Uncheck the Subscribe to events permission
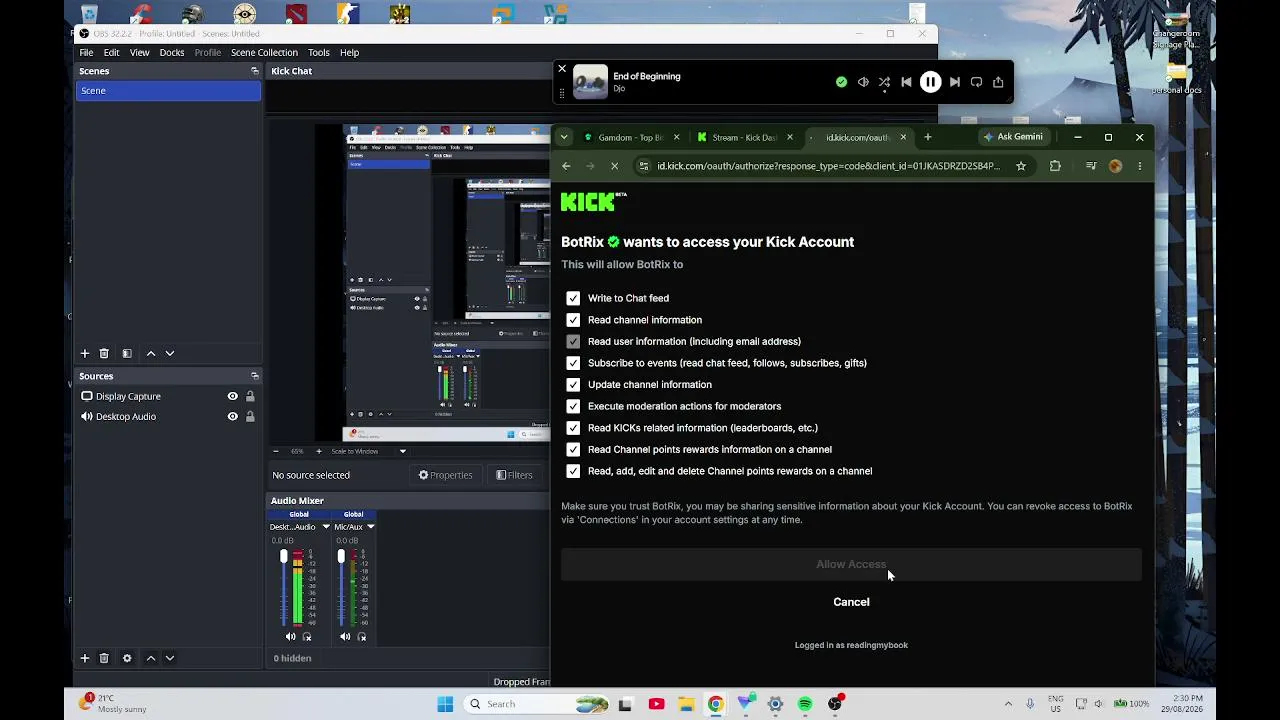Image resolution: width=1280 pixels, height=720 pixels. (x=573, y=363)
